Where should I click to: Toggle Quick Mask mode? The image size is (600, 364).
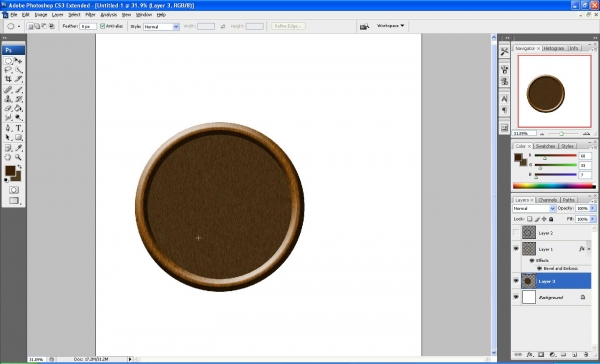click(14, 190)
